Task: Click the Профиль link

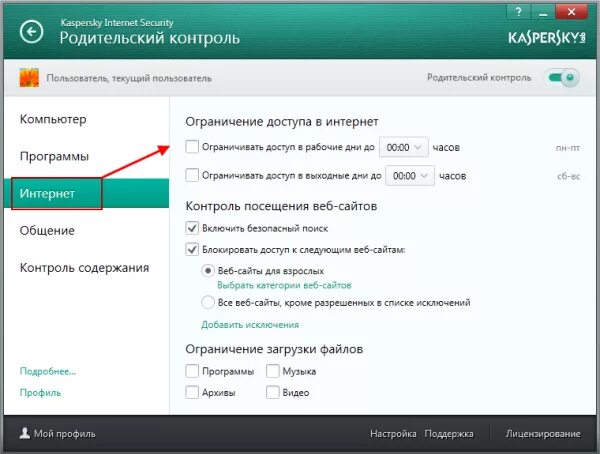Action: pos(40,393)
